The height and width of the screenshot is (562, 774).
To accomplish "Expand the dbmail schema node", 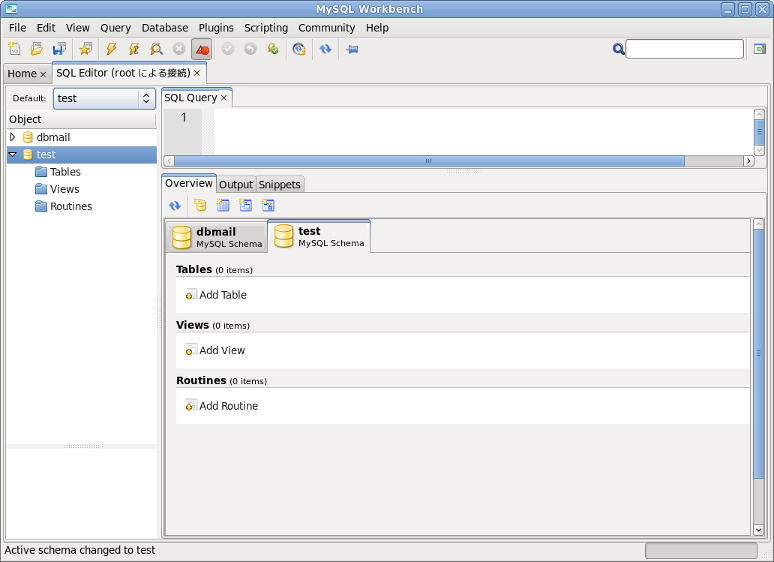I will click(x=13, y=137).
